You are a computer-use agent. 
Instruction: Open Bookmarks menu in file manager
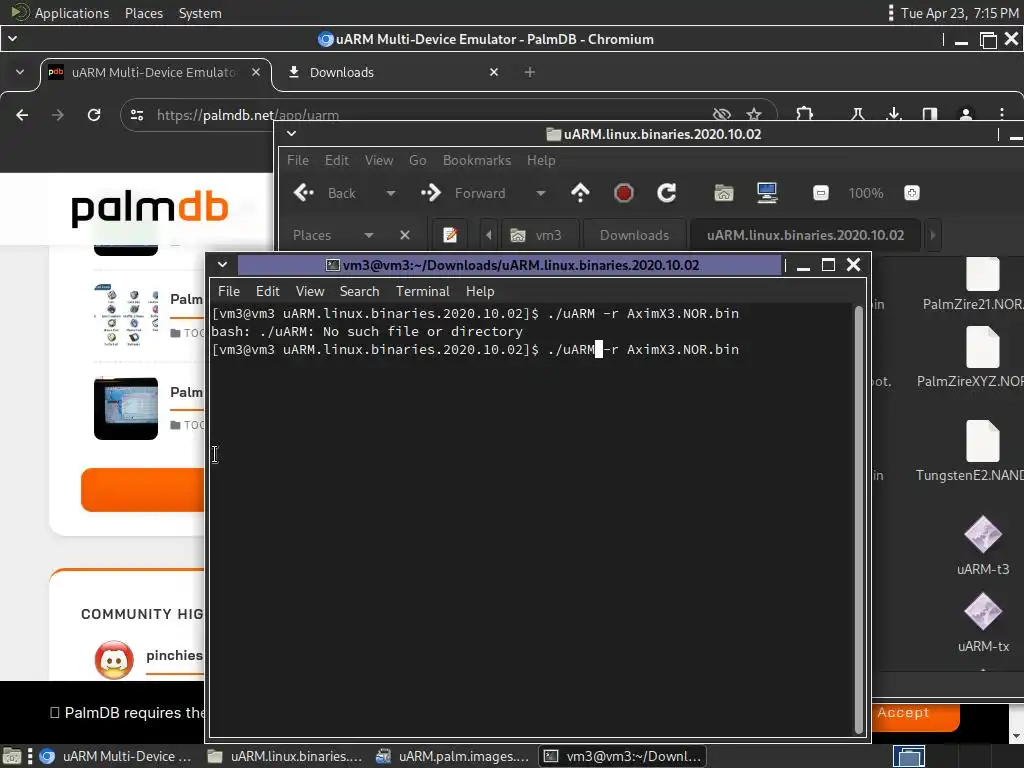477,160
